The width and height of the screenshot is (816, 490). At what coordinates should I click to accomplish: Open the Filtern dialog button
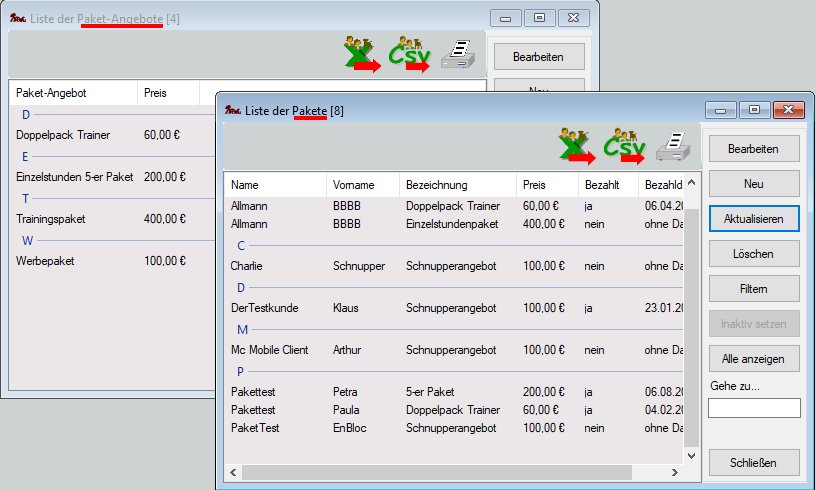(754, 288)
